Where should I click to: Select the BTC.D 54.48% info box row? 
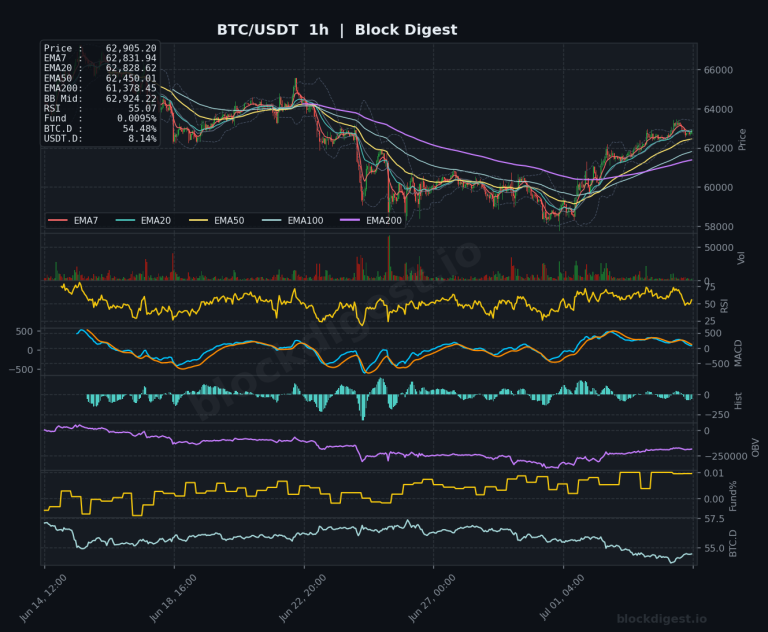(100, 129)
